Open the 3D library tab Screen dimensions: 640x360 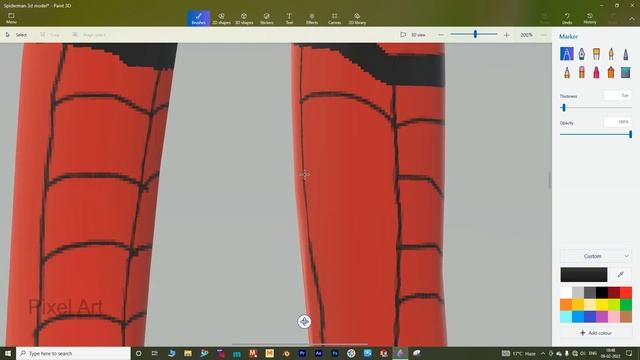[x=357, y=18]
